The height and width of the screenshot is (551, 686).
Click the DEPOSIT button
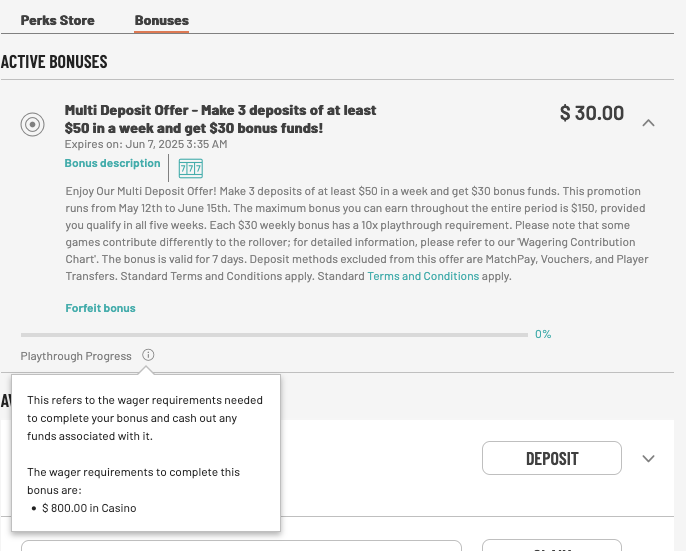coord(552,458)
